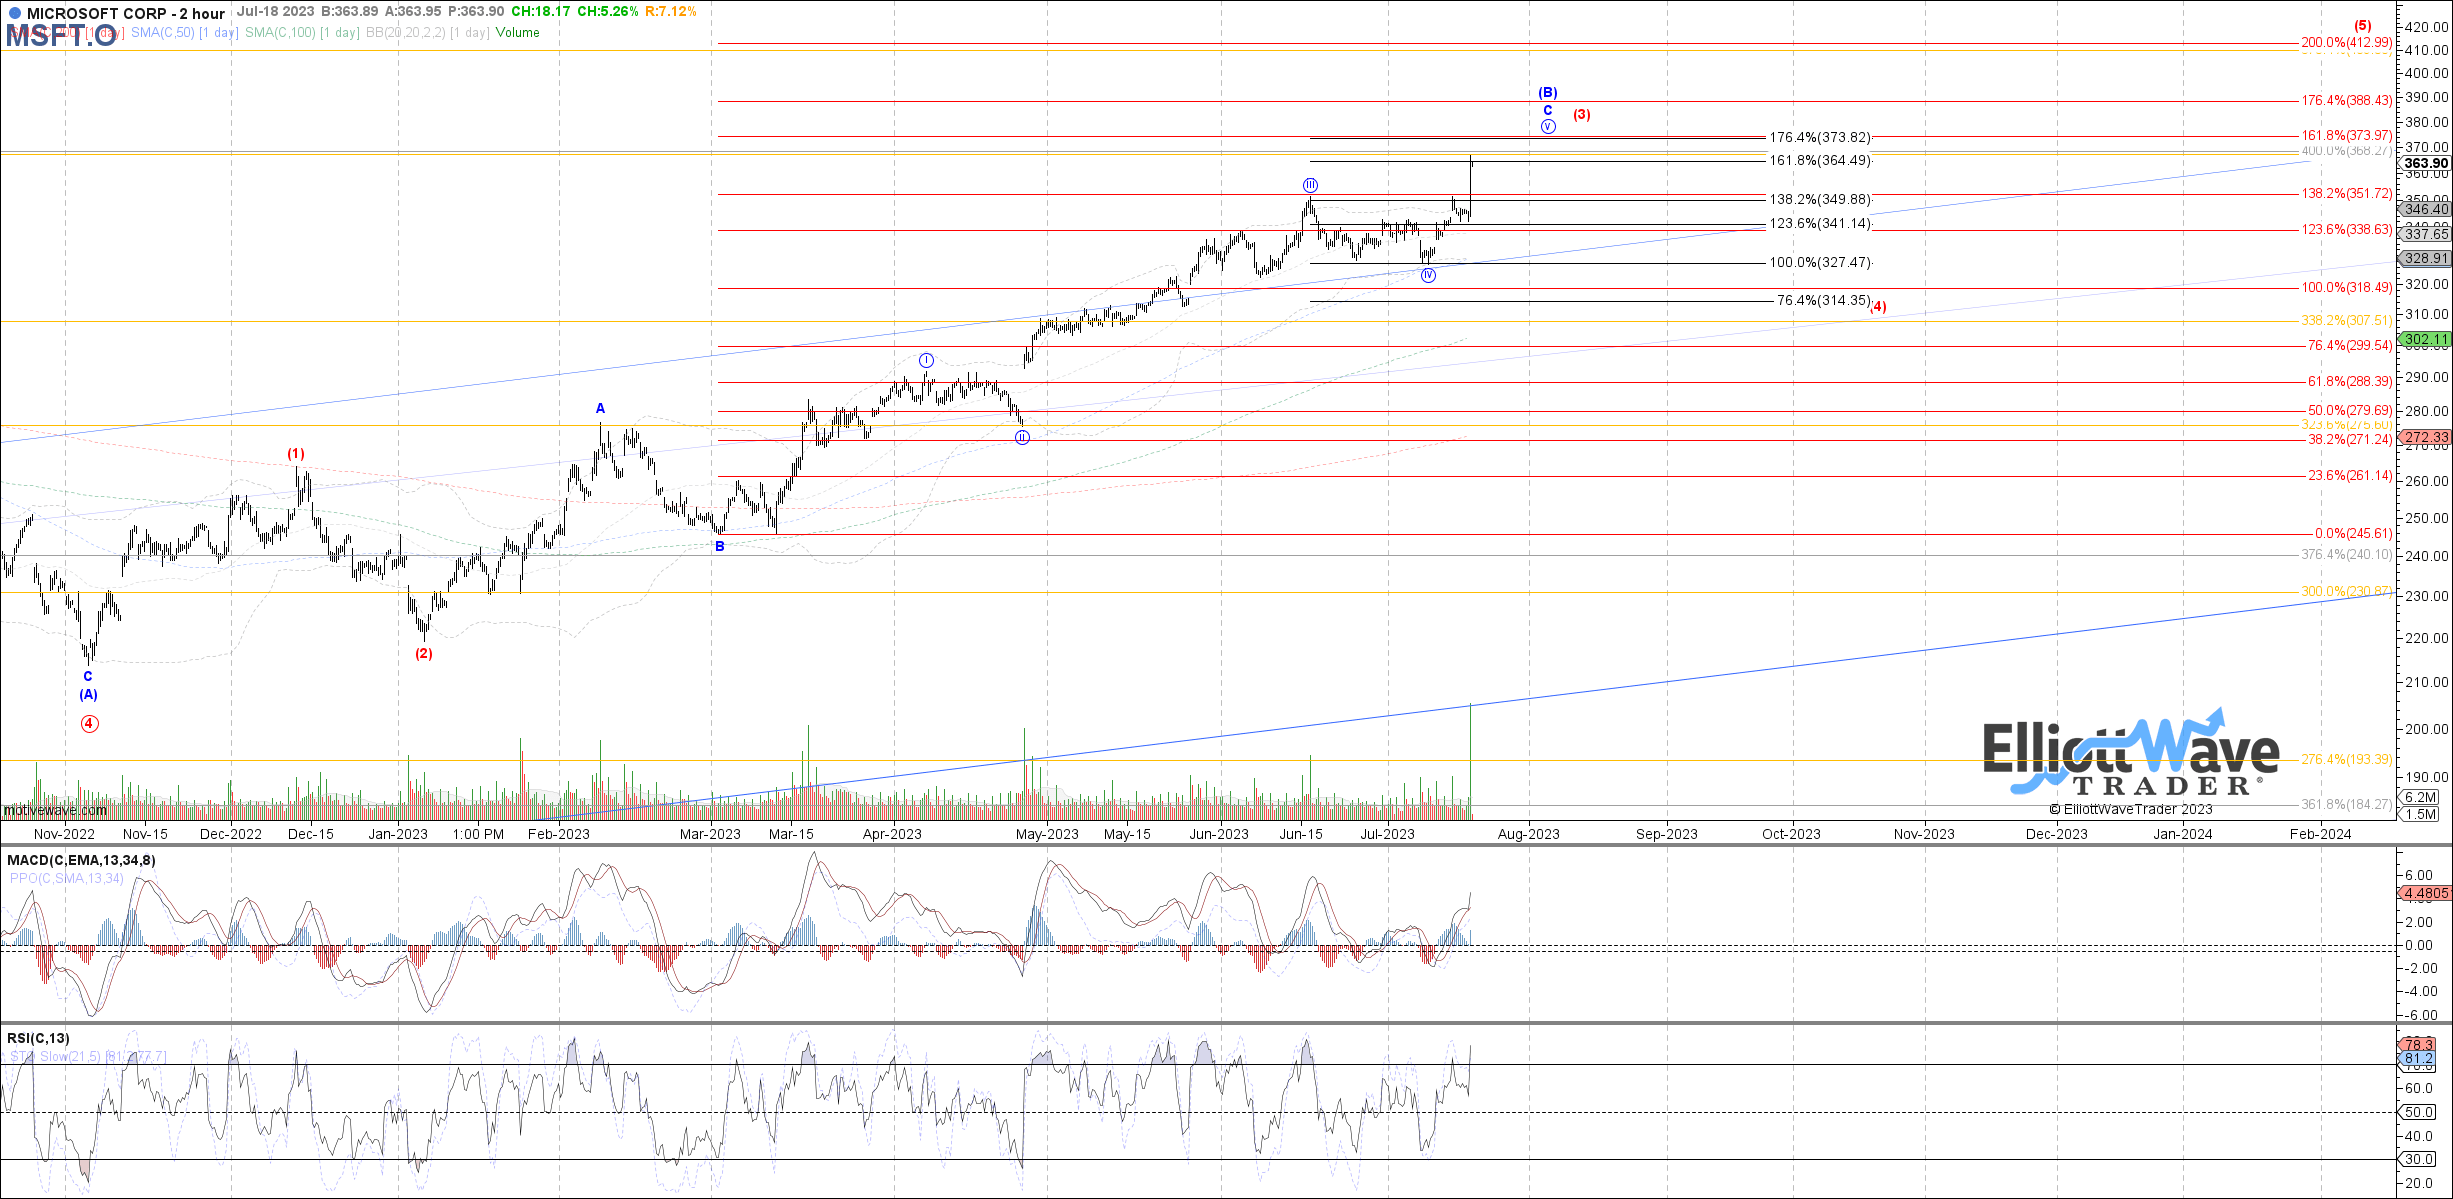Click the blue dot beside MICROSOFT CORP title
Viewport: 2453px width, 1199px height.
(x=14, y=14)
